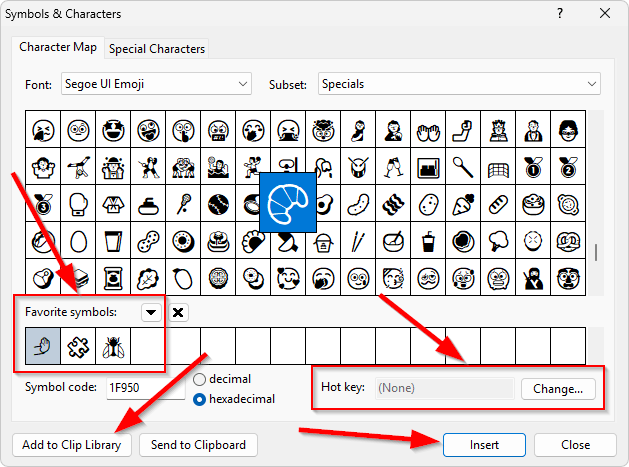Choose the hexadecimal radio option

199,400
